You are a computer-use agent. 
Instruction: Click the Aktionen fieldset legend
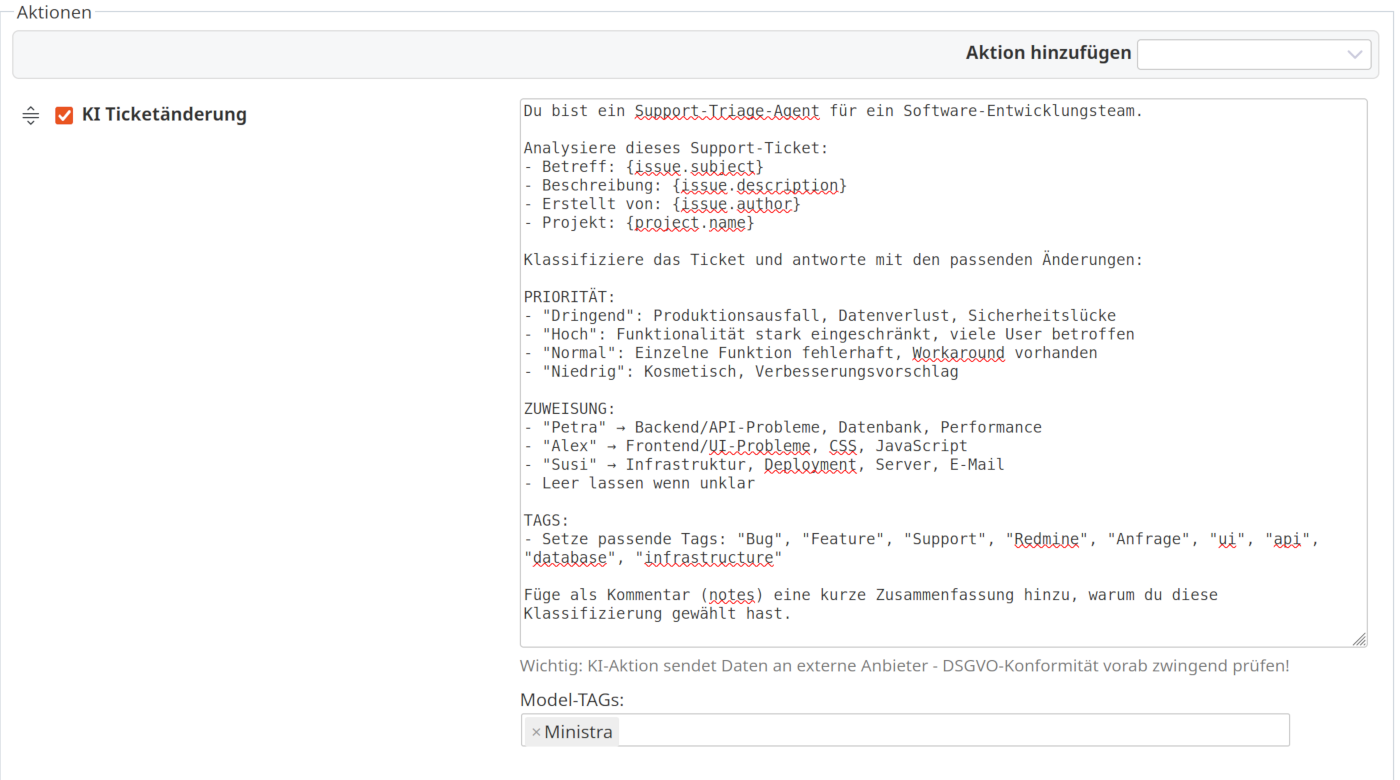[x=54, y=12]
